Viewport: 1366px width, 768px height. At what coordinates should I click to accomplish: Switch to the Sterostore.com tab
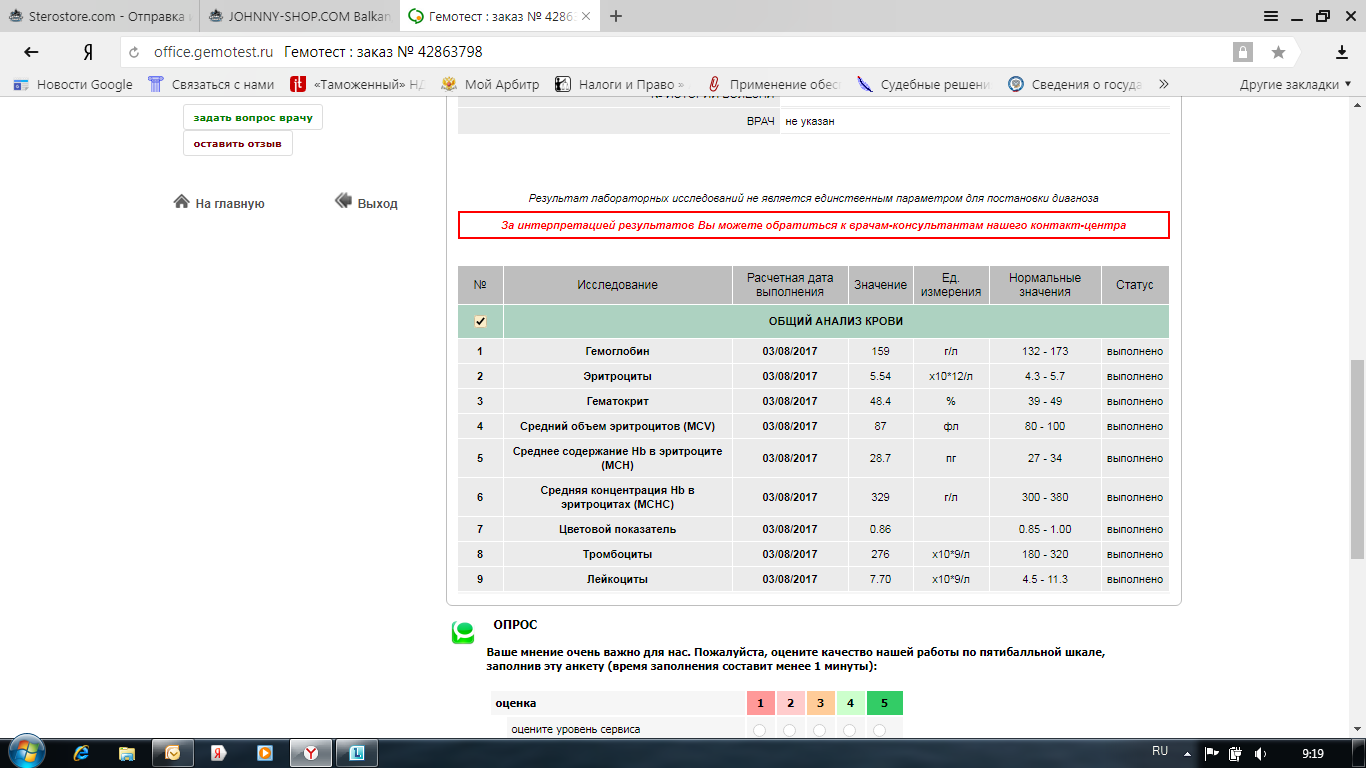98,16
